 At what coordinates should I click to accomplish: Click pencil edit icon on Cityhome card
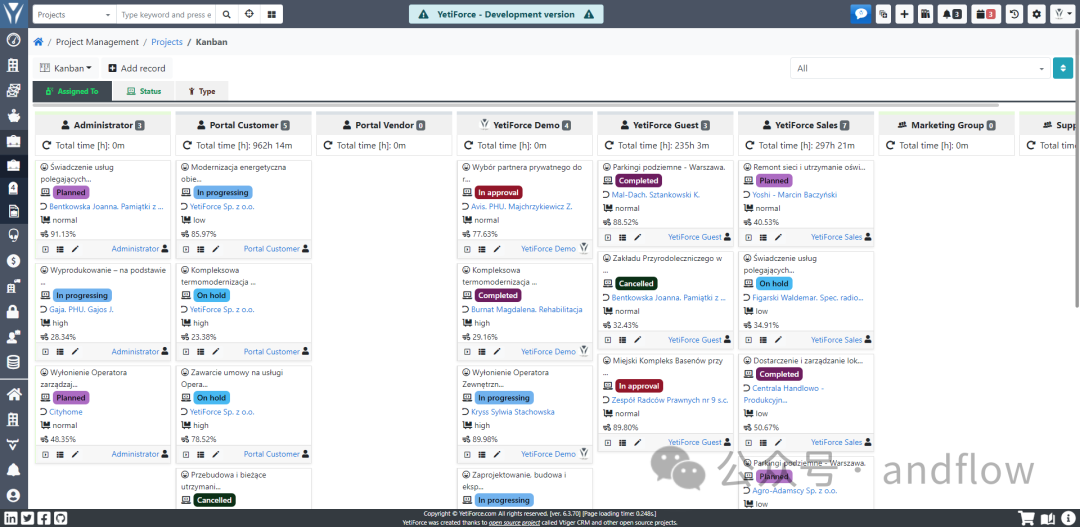click(75, 455)
